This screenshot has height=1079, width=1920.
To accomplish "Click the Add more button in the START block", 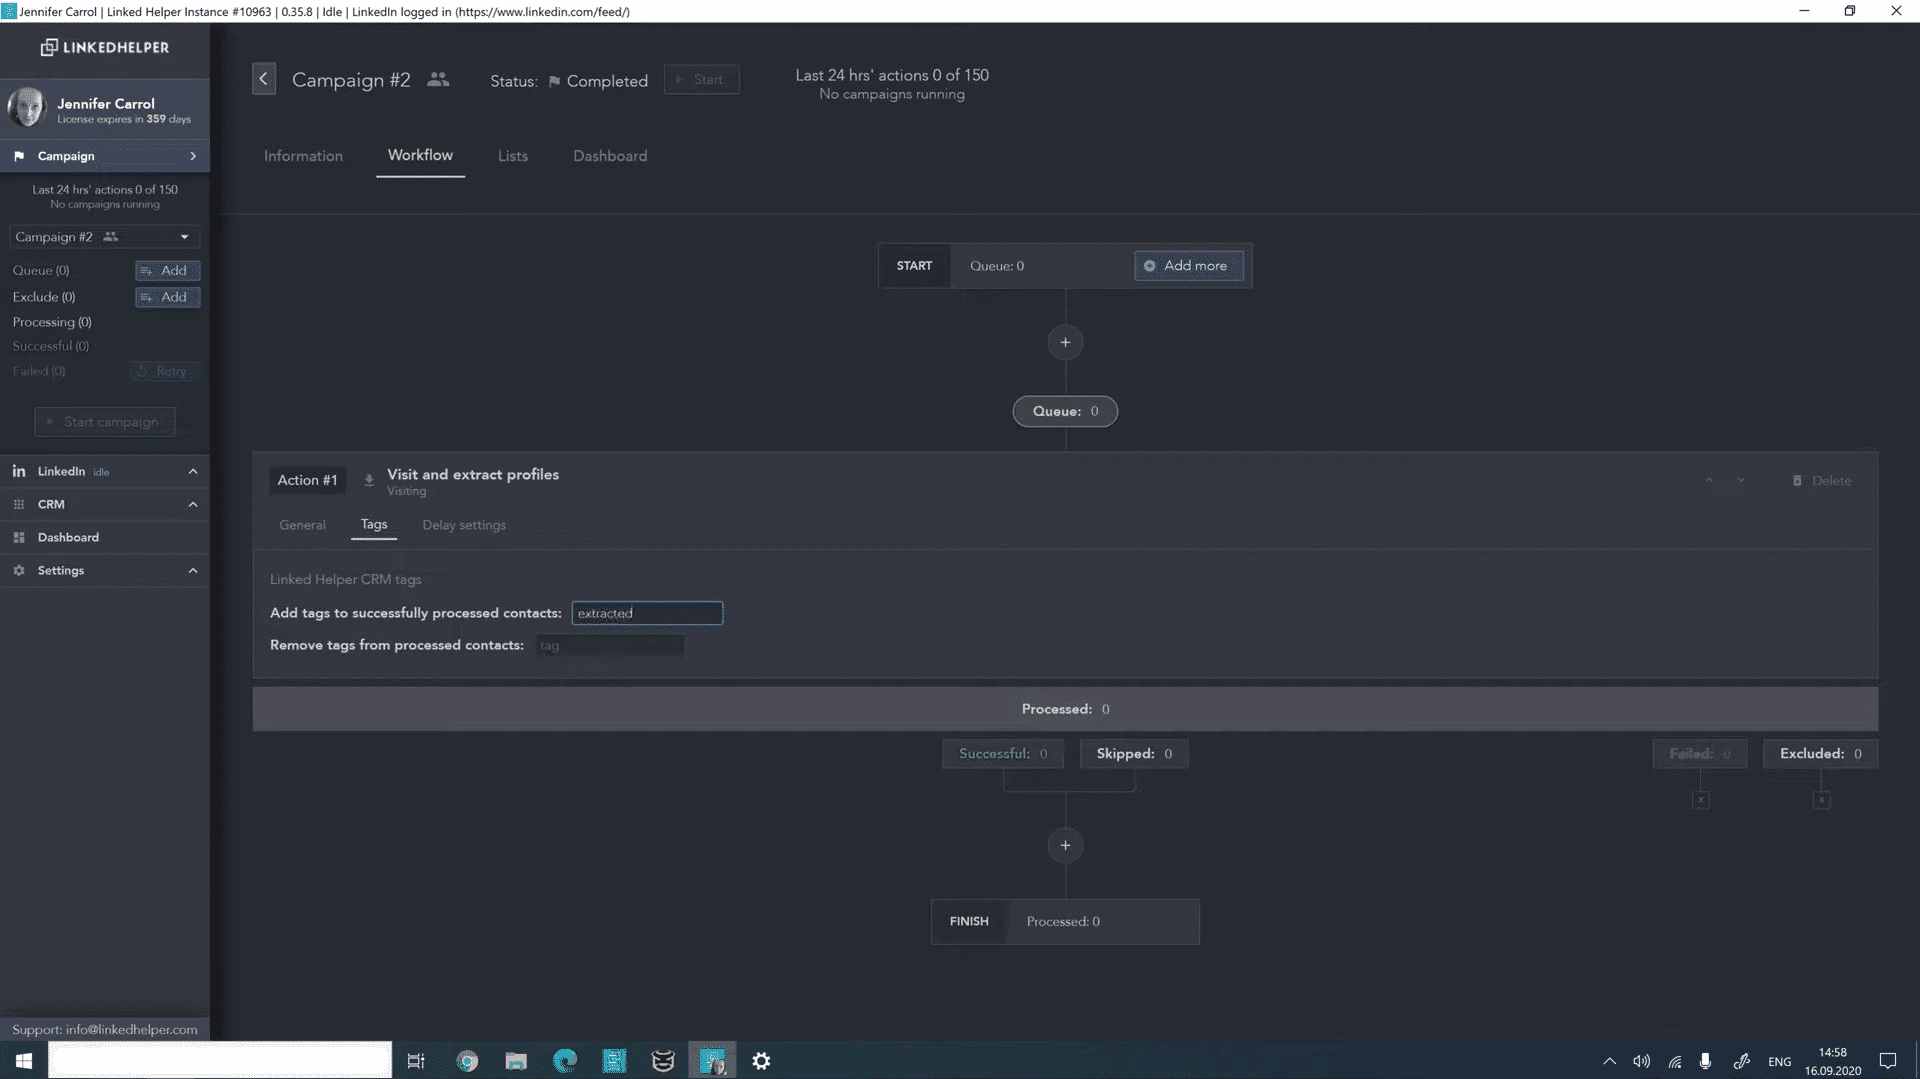I will [1189, 266].
